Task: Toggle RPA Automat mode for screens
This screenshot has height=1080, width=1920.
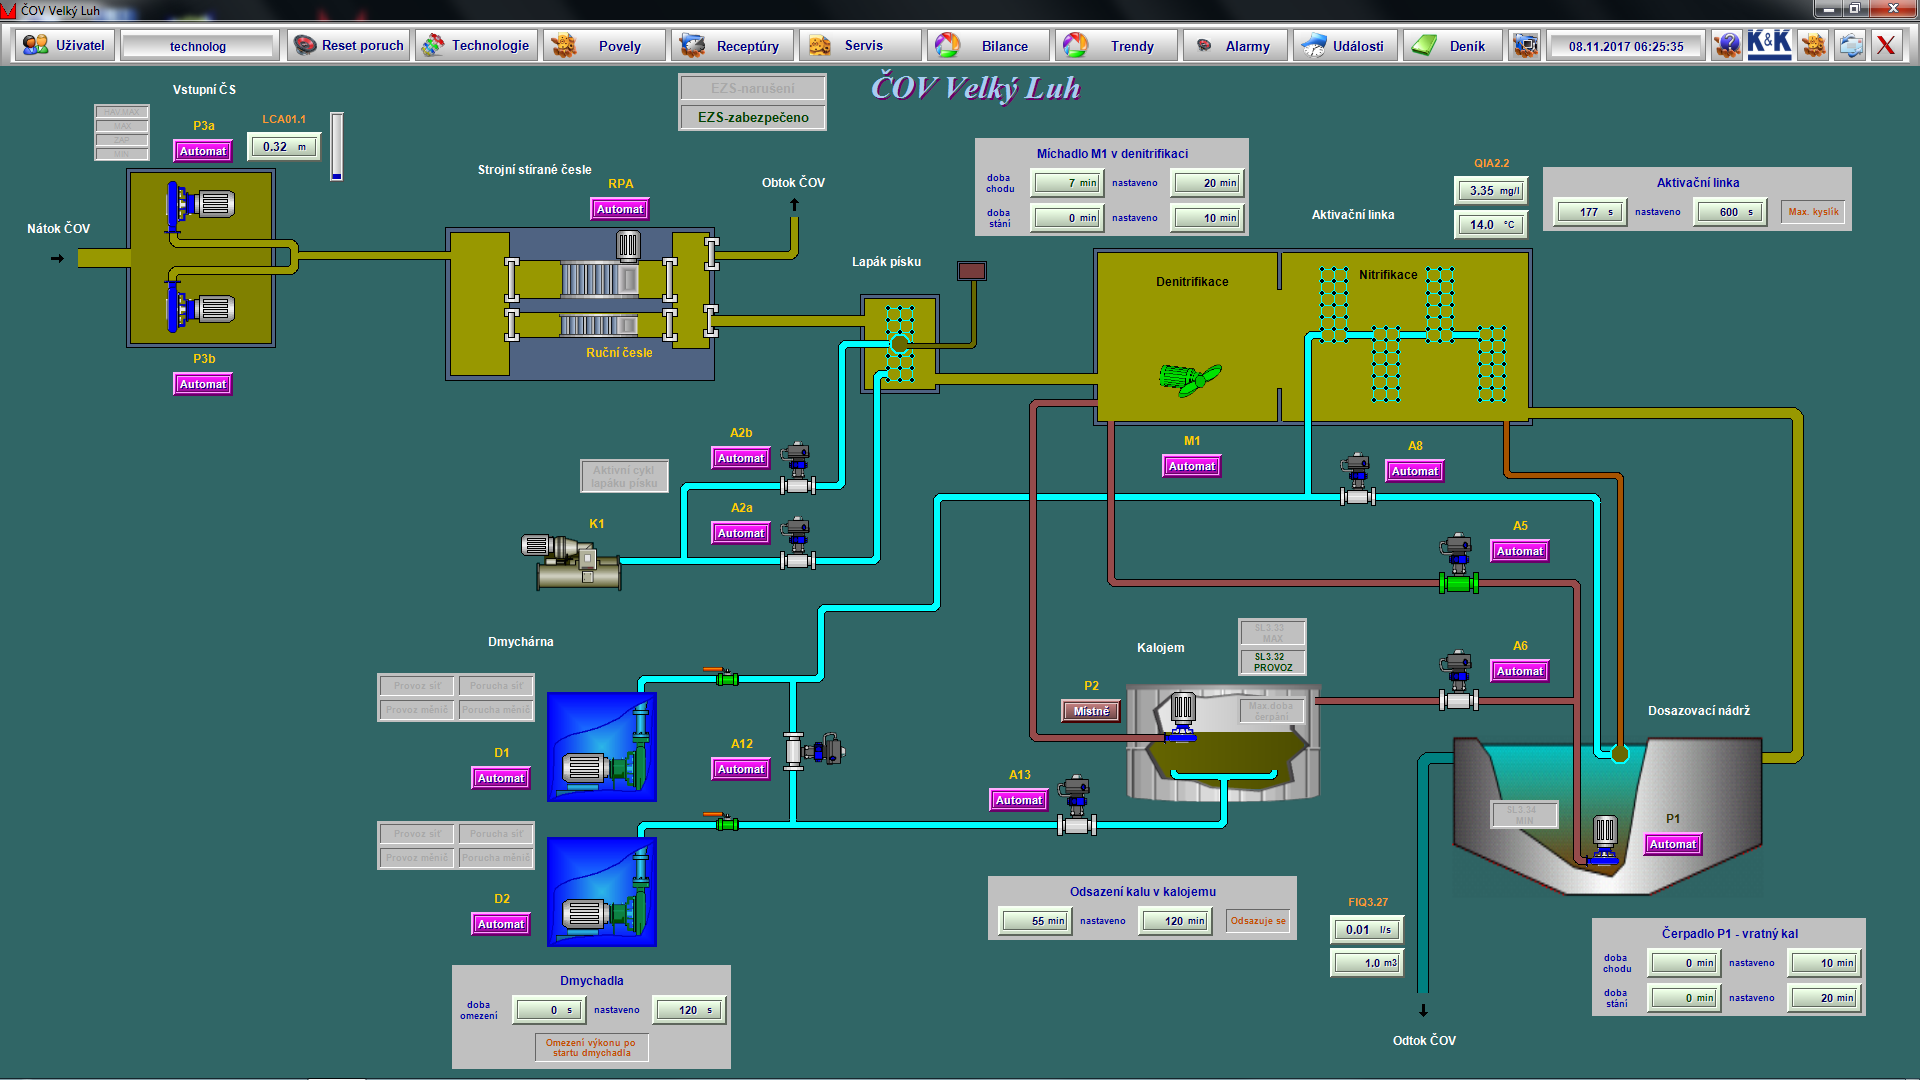Action: tap(620, 209)
